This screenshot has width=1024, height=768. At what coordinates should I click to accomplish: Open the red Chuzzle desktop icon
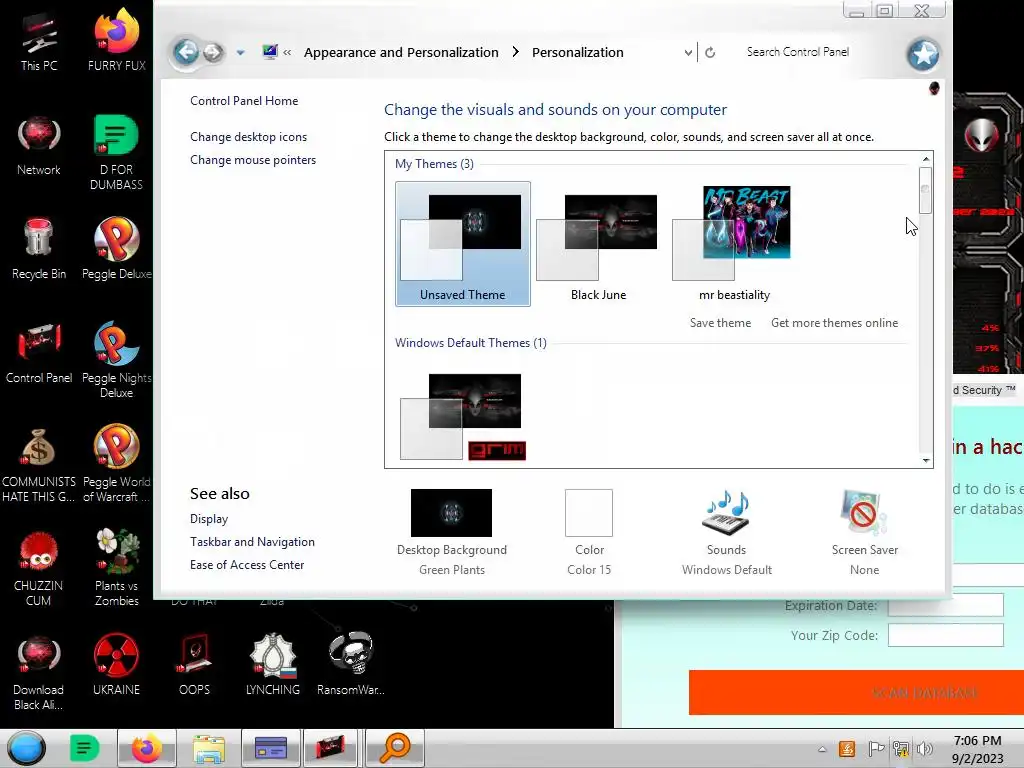click(x=39, y=568)
